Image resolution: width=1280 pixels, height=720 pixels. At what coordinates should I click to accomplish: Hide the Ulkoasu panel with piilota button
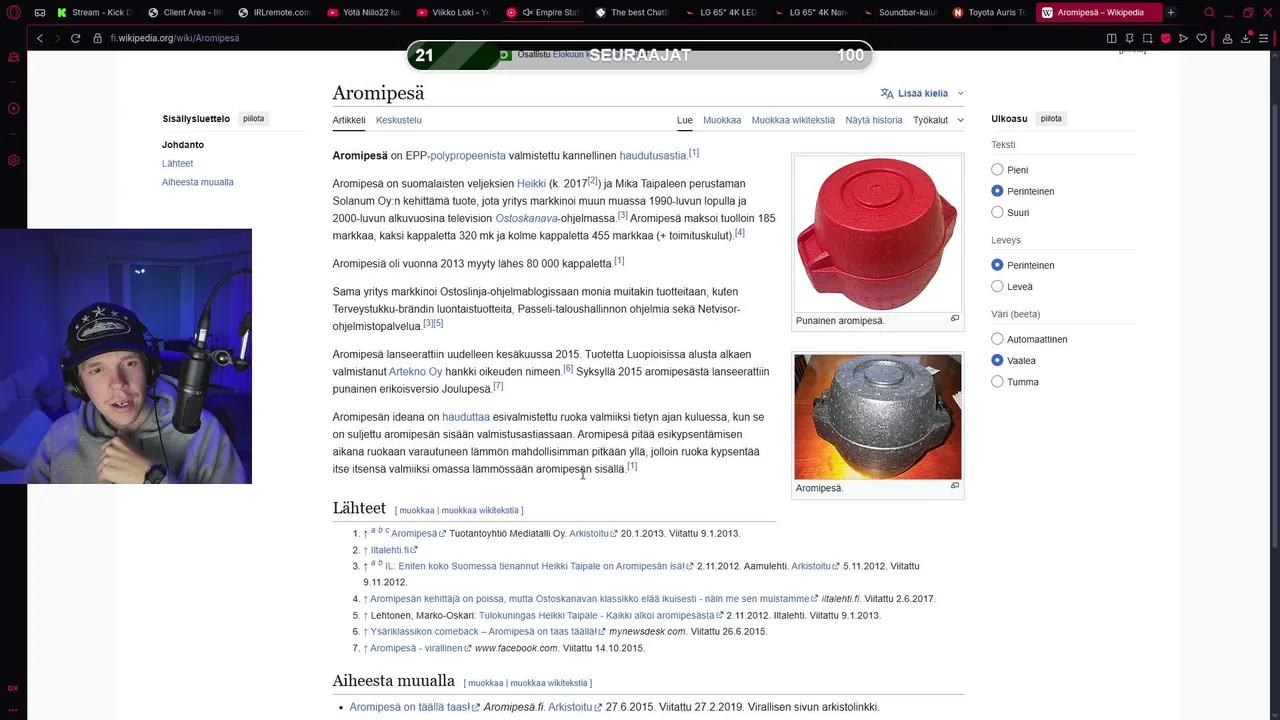click(x=1051, y=118)
